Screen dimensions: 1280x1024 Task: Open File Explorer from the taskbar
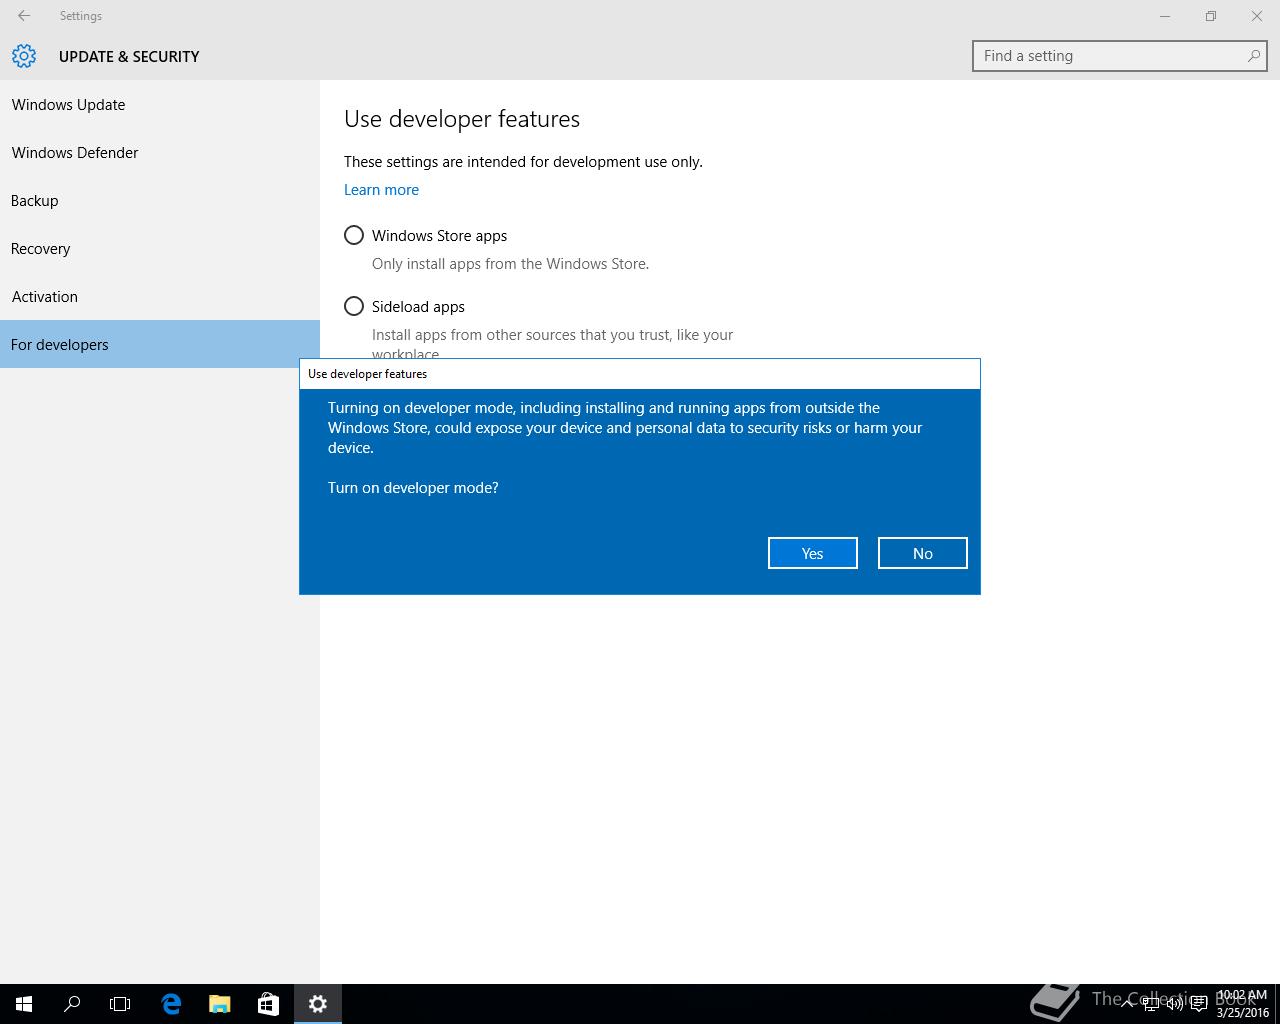[219, 1004]
